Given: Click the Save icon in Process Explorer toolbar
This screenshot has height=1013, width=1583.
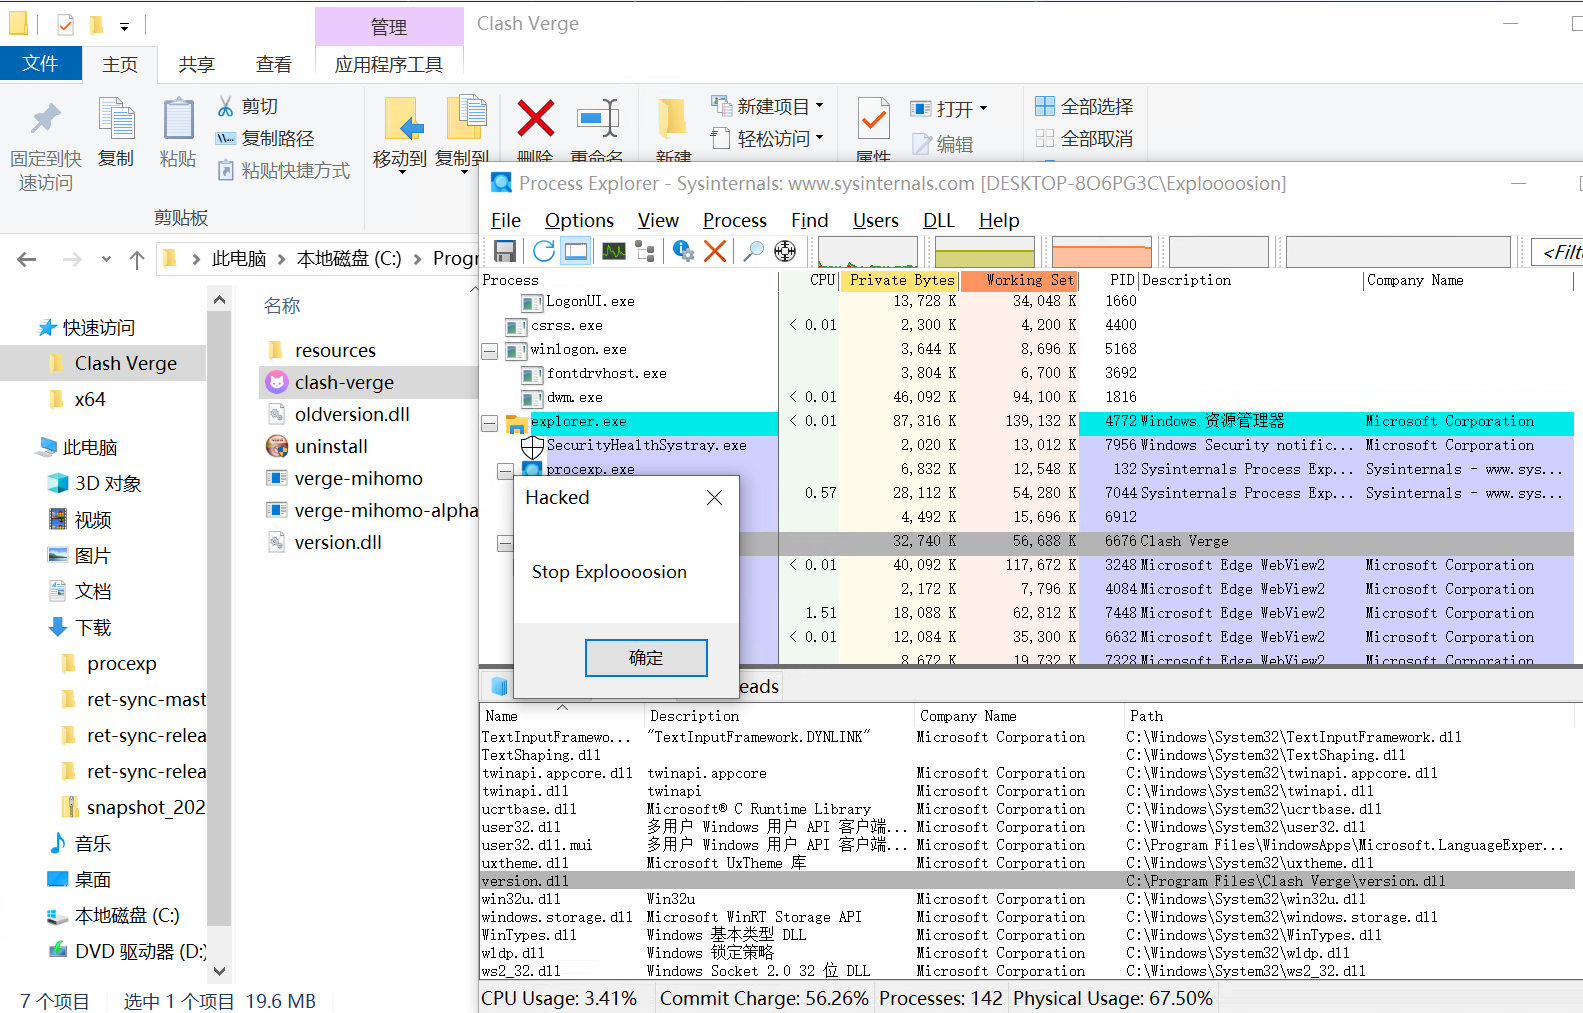Looking at the screenshot, I should tap(505, 251).
